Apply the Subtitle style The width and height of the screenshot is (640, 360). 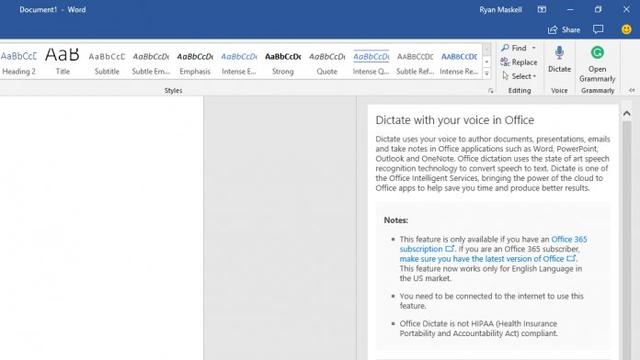107,62
